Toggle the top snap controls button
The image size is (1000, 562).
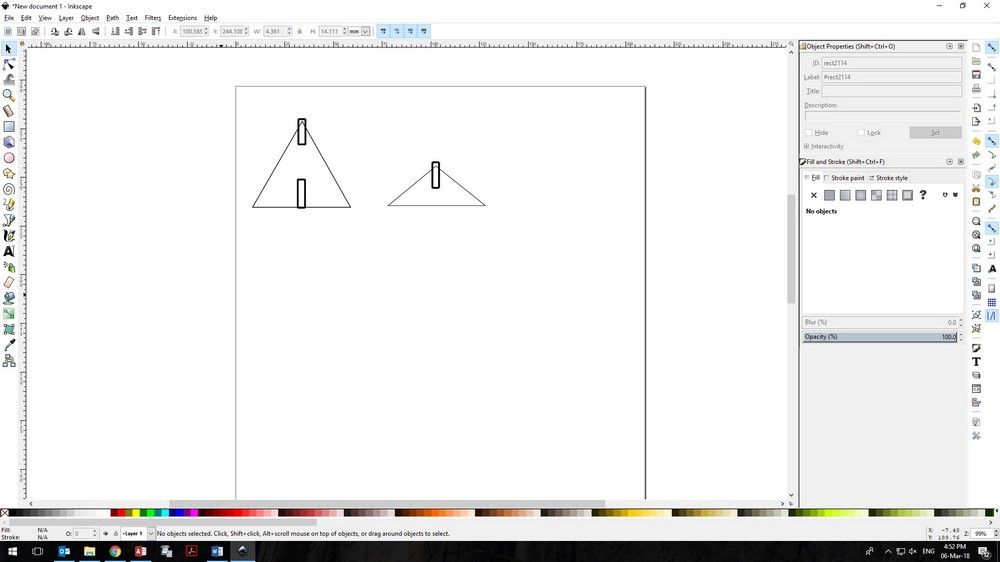(x=992, y=48)
